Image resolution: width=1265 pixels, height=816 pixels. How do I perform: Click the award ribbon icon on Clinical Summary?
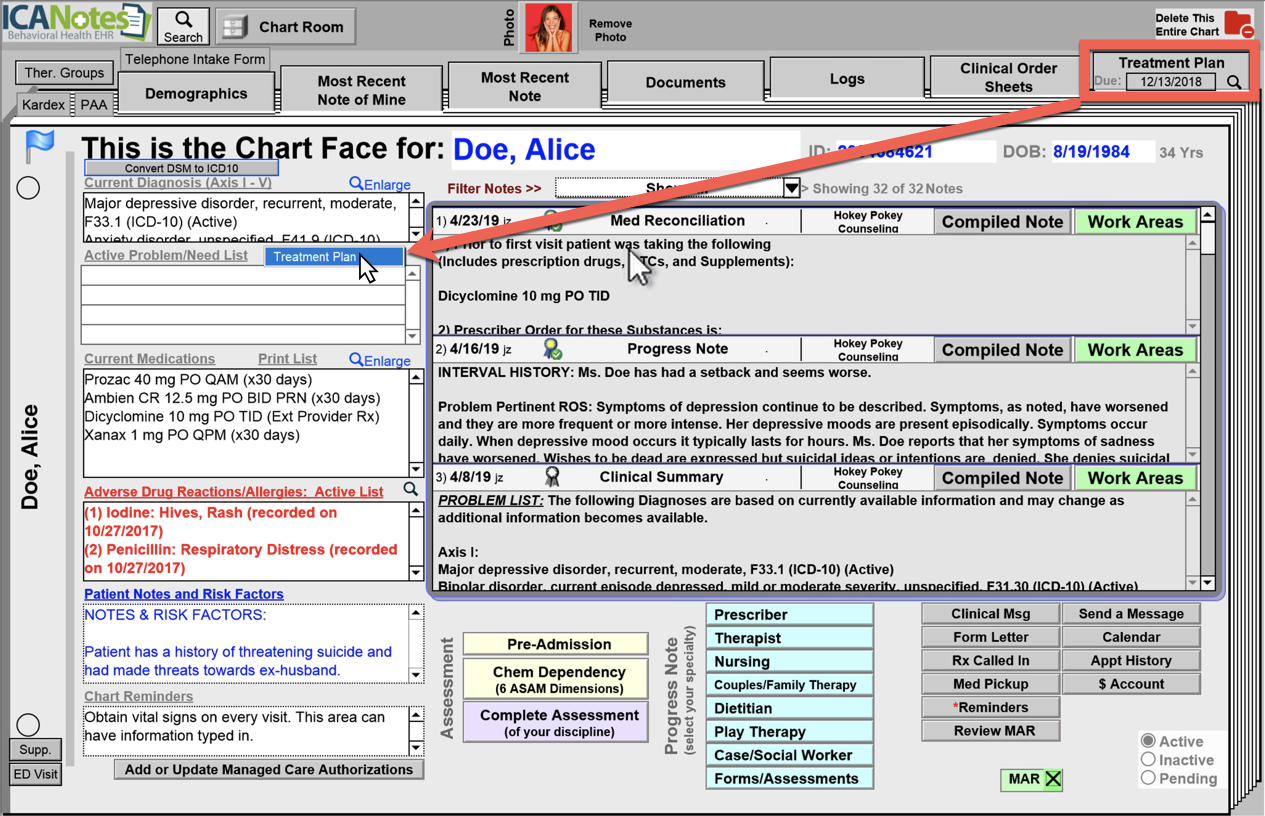tap(551, 477)
